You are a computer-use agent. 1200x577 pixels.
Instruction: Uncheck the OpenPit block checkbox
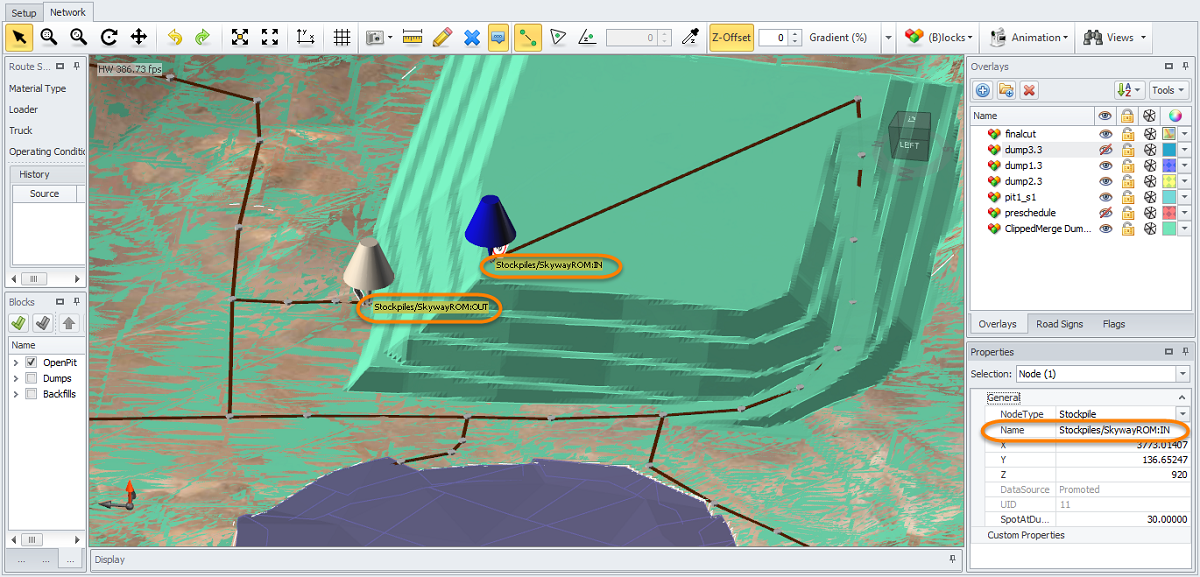point(32,362)
